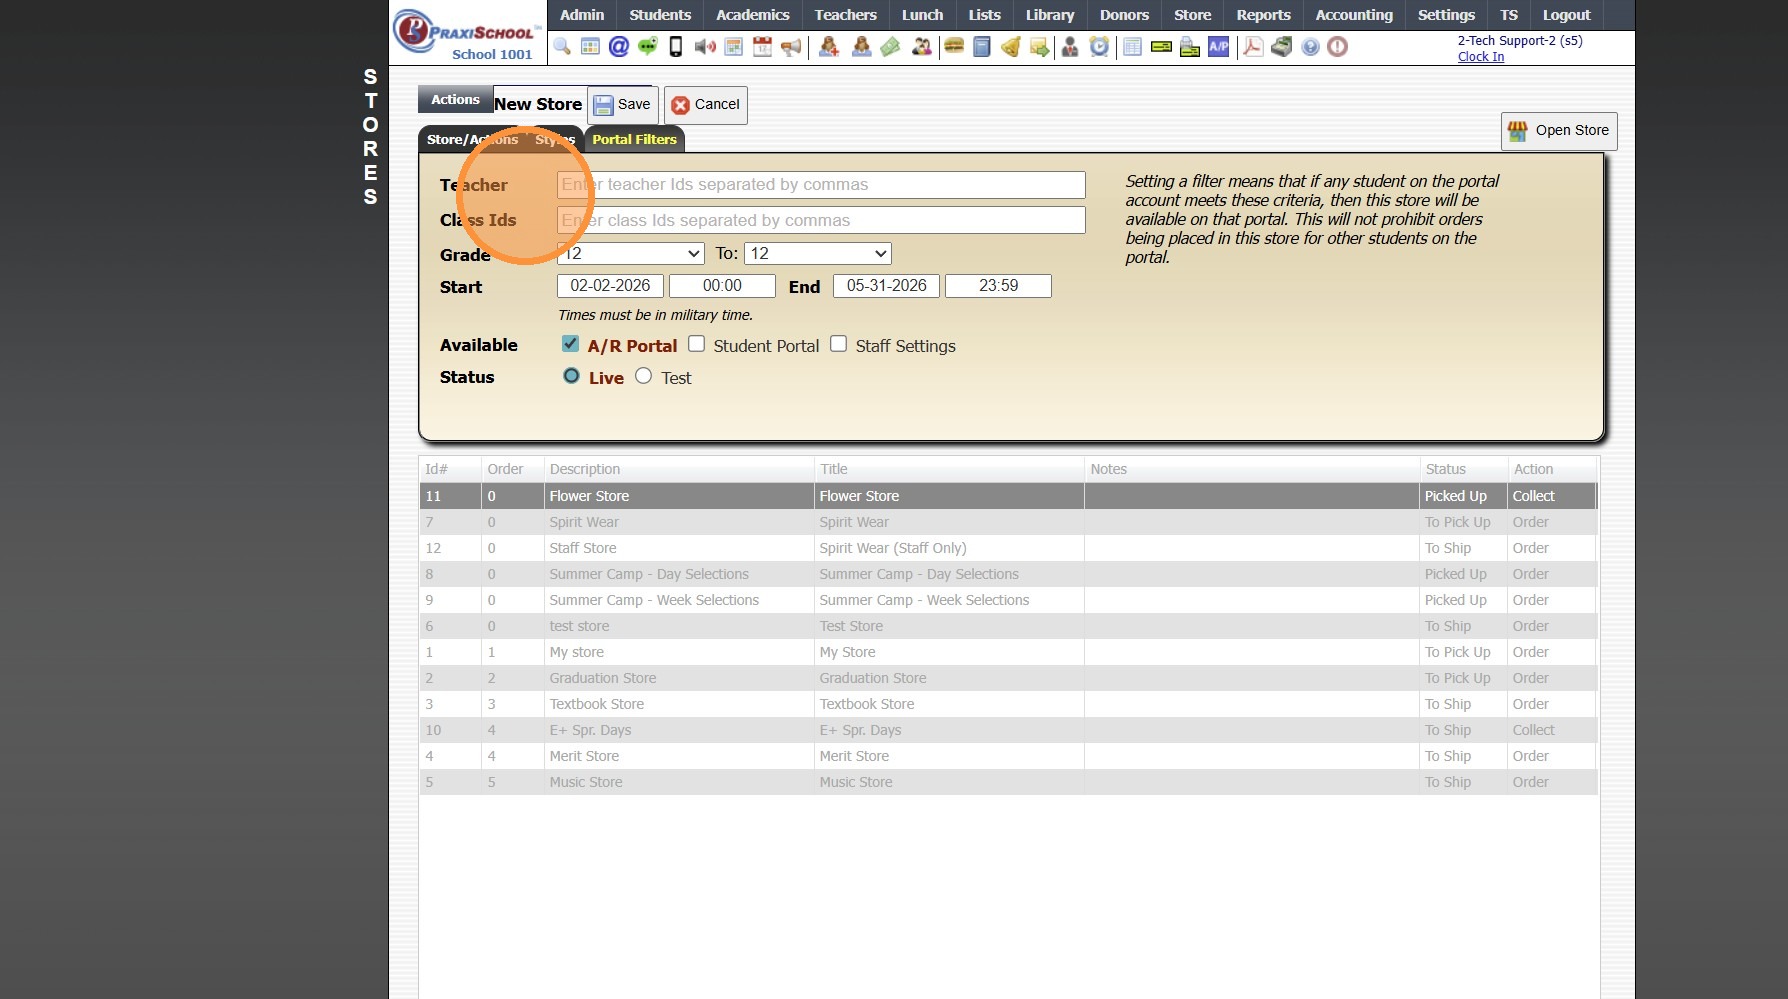Screen dimensions: 1788x999
Task: Click the golden bell icon
Action: click(1011, 47)
